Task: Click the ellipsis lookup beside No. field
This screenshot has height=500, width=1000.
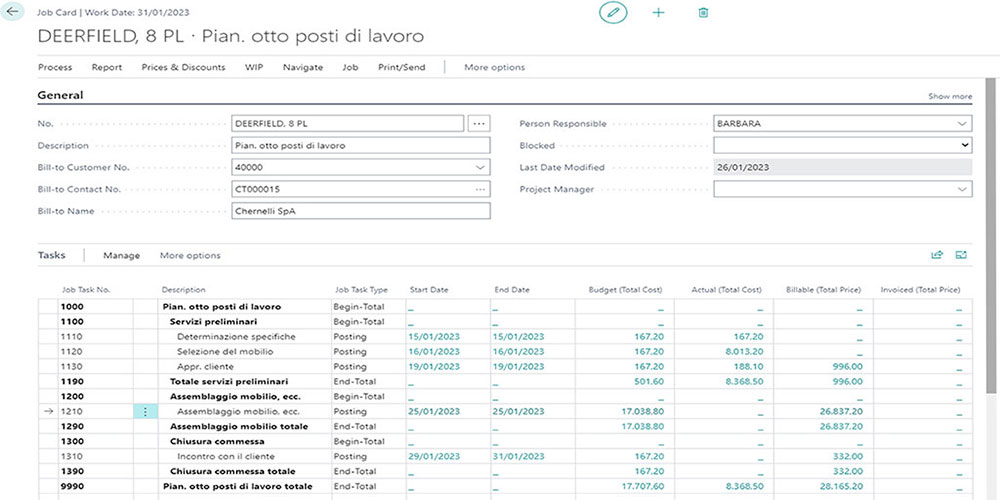Action: [x=479, y=123]
